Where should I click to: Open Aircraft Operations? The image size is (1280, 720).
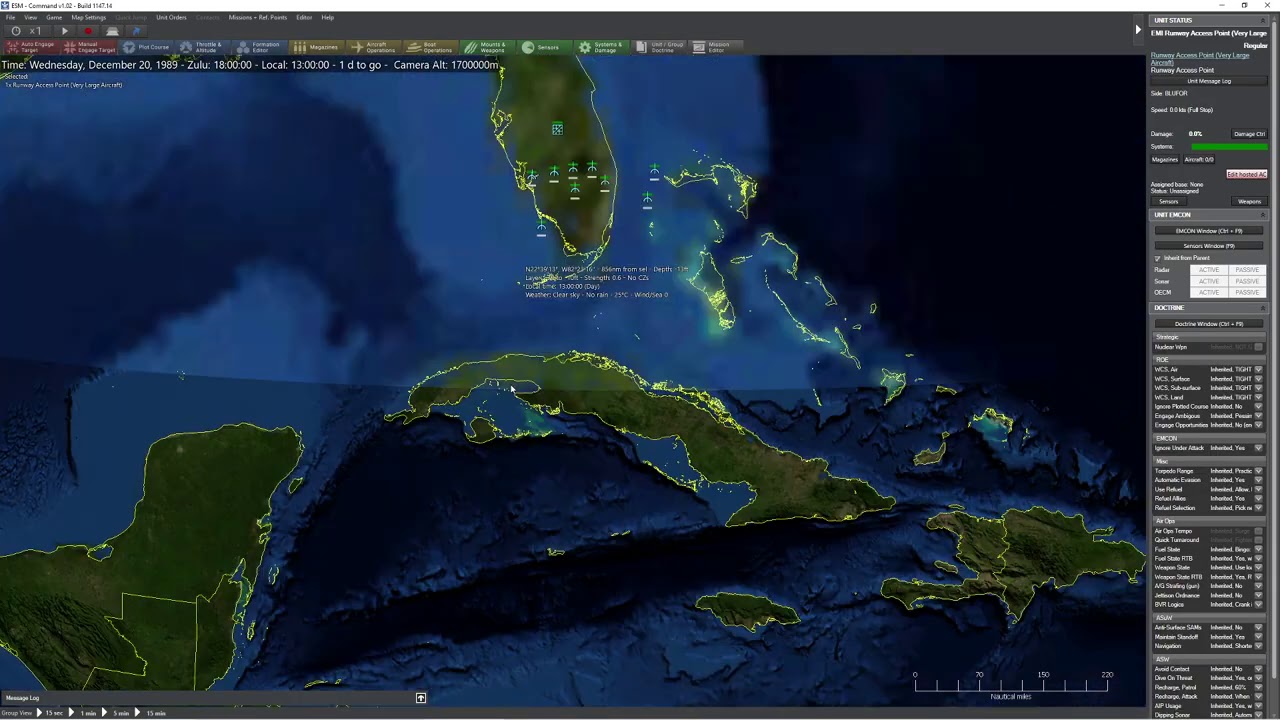(x=373, y=47)
